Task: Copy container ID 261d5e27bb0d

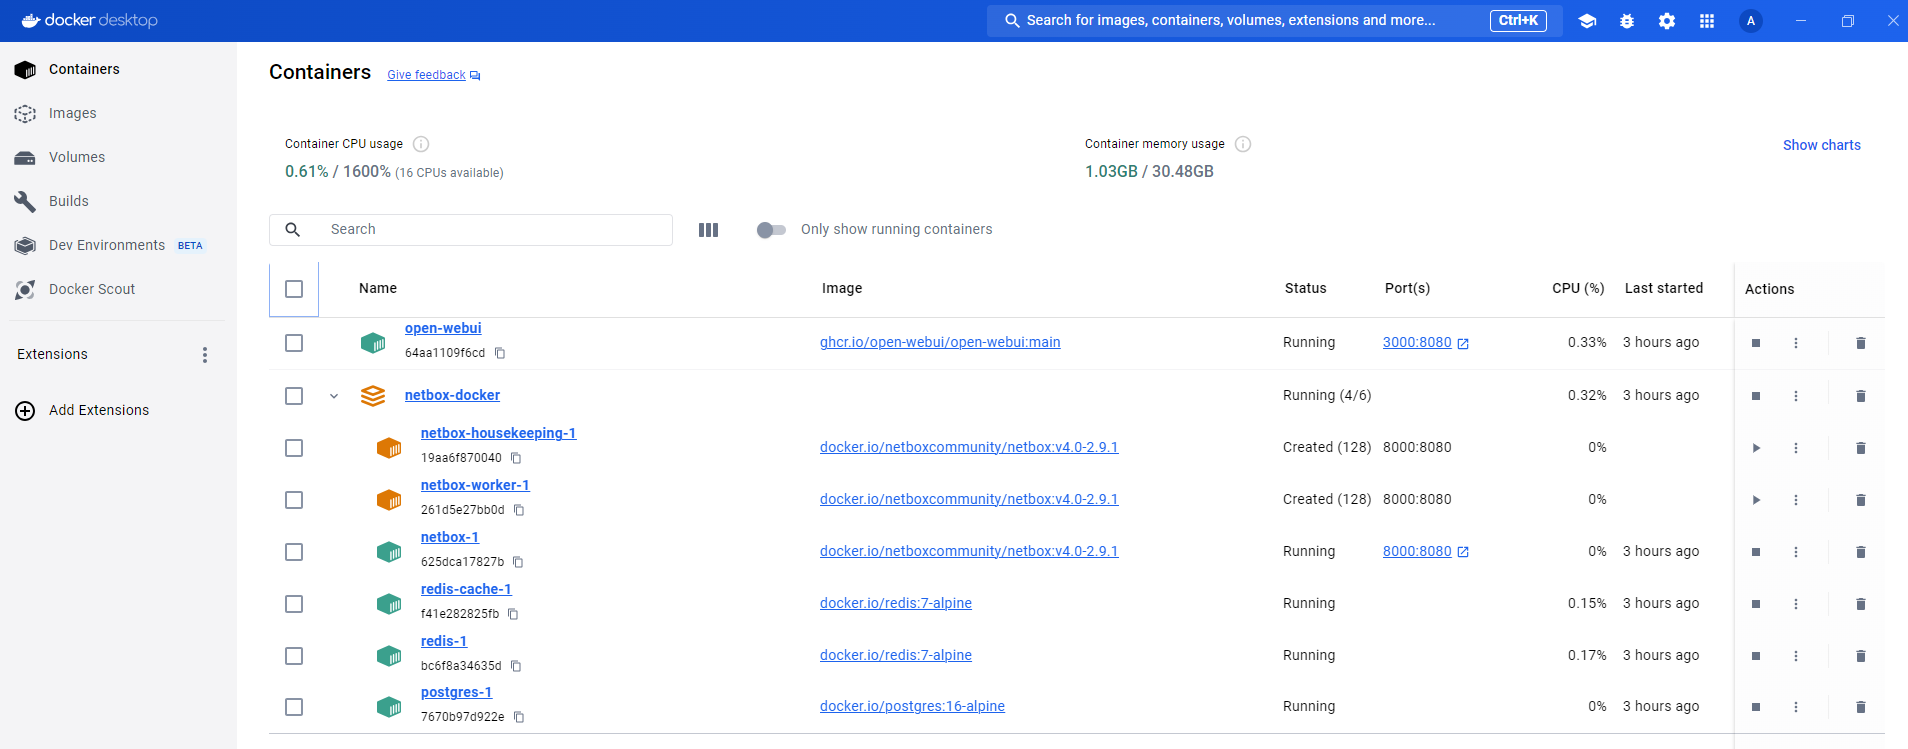Action: 519,510
